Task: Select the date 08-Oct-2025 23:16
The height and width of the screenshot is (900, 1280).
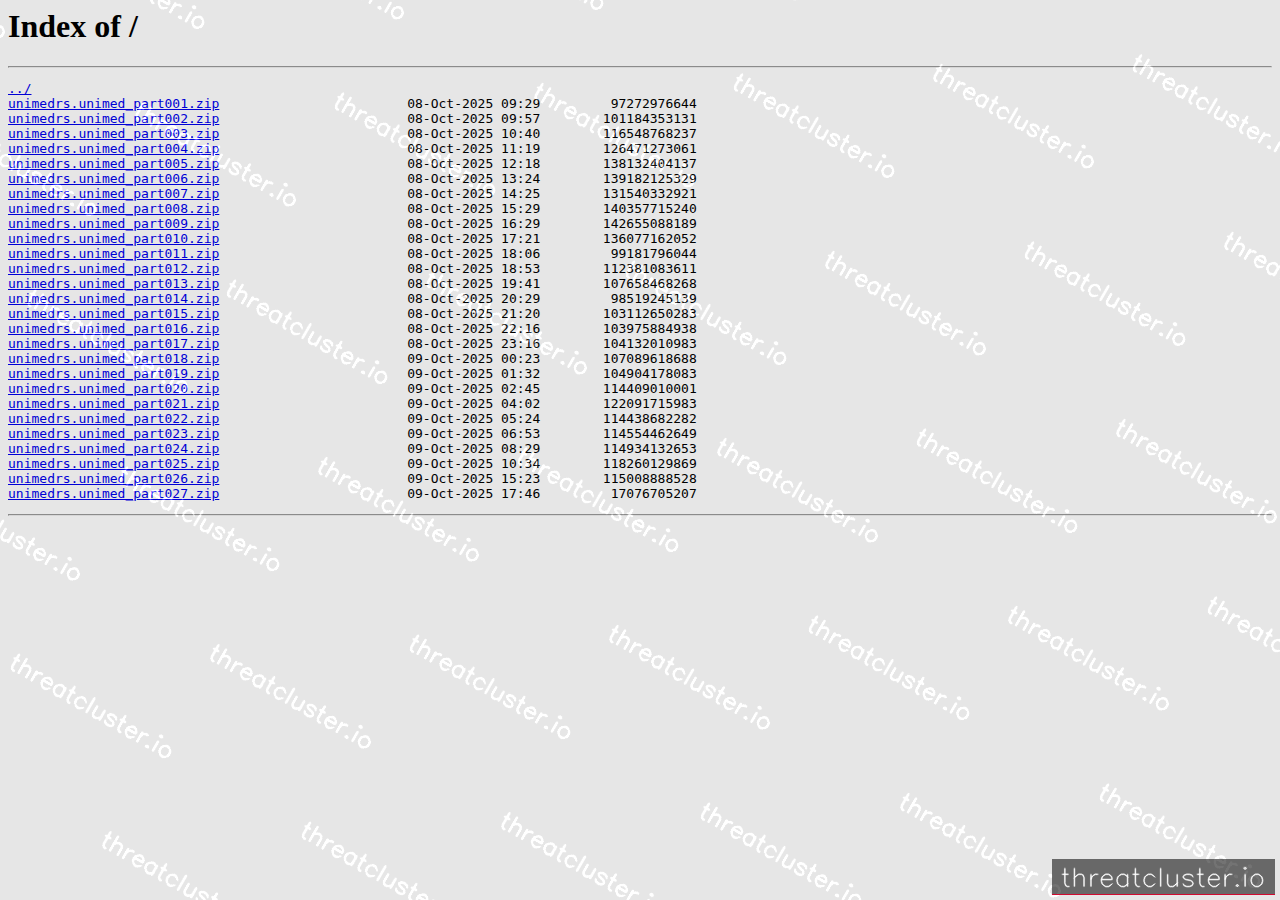Action: (474, 344)
